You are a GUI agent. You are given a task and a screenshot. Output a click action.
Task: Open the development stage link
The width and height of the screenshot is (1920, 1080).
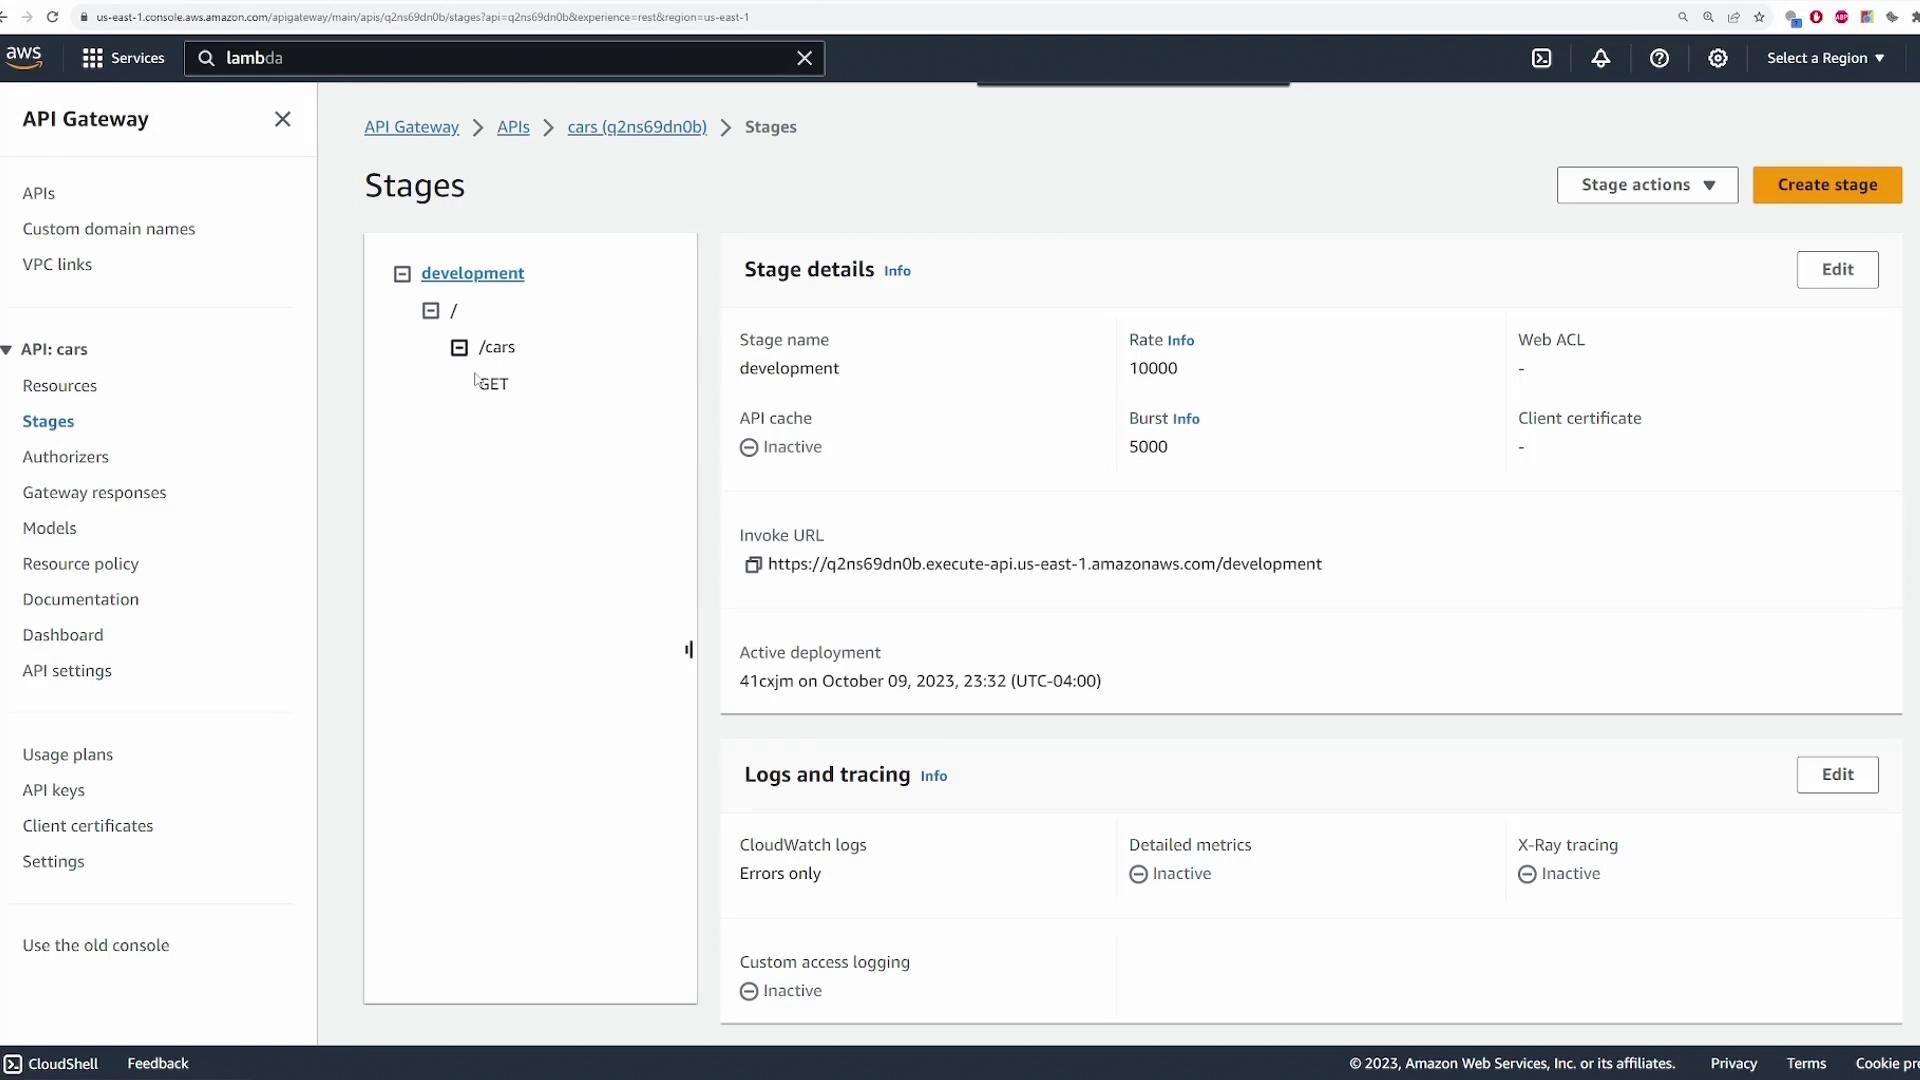click(473, 273)
